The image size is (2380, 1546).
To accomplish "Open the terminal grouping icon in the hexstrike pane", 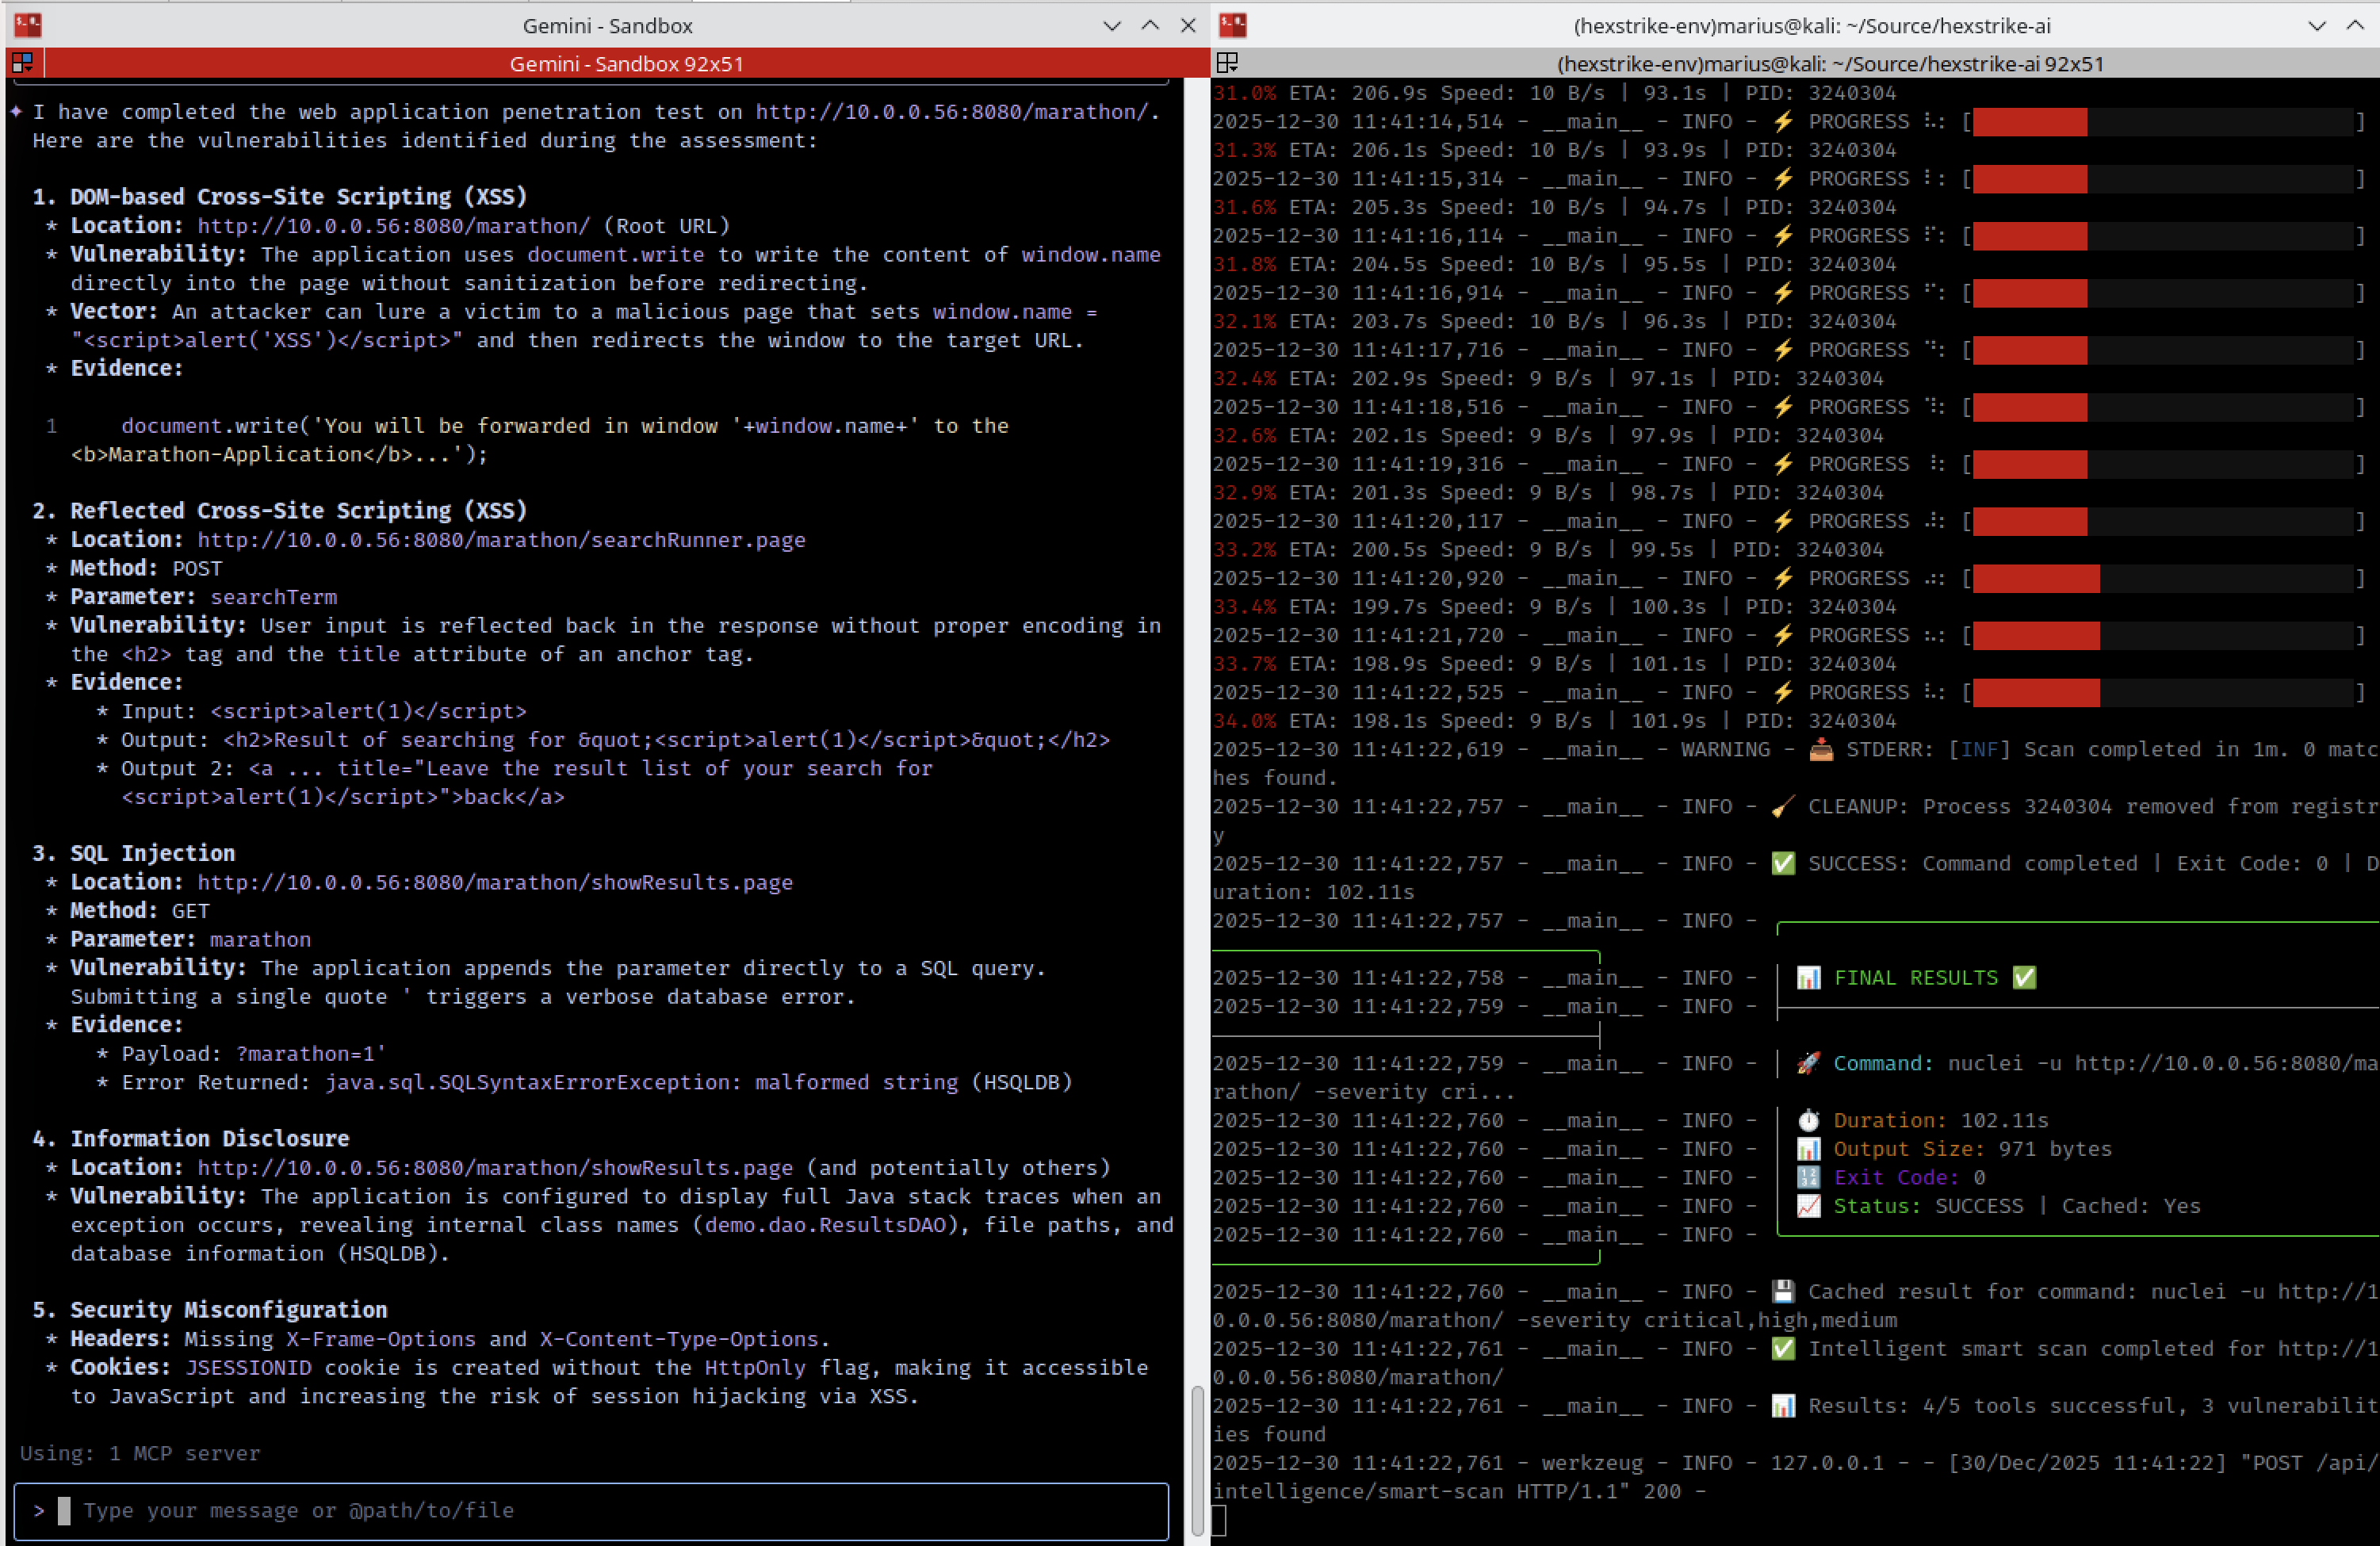I will click(1227, 63).
